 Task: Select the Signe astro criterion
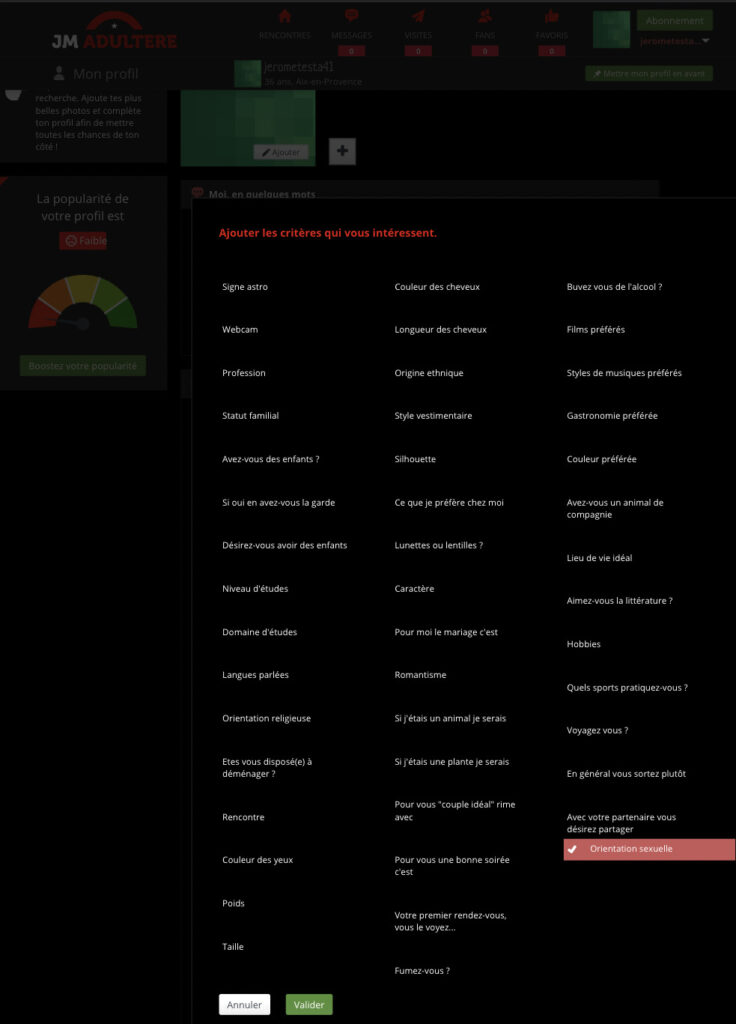(x=245, y=287)
